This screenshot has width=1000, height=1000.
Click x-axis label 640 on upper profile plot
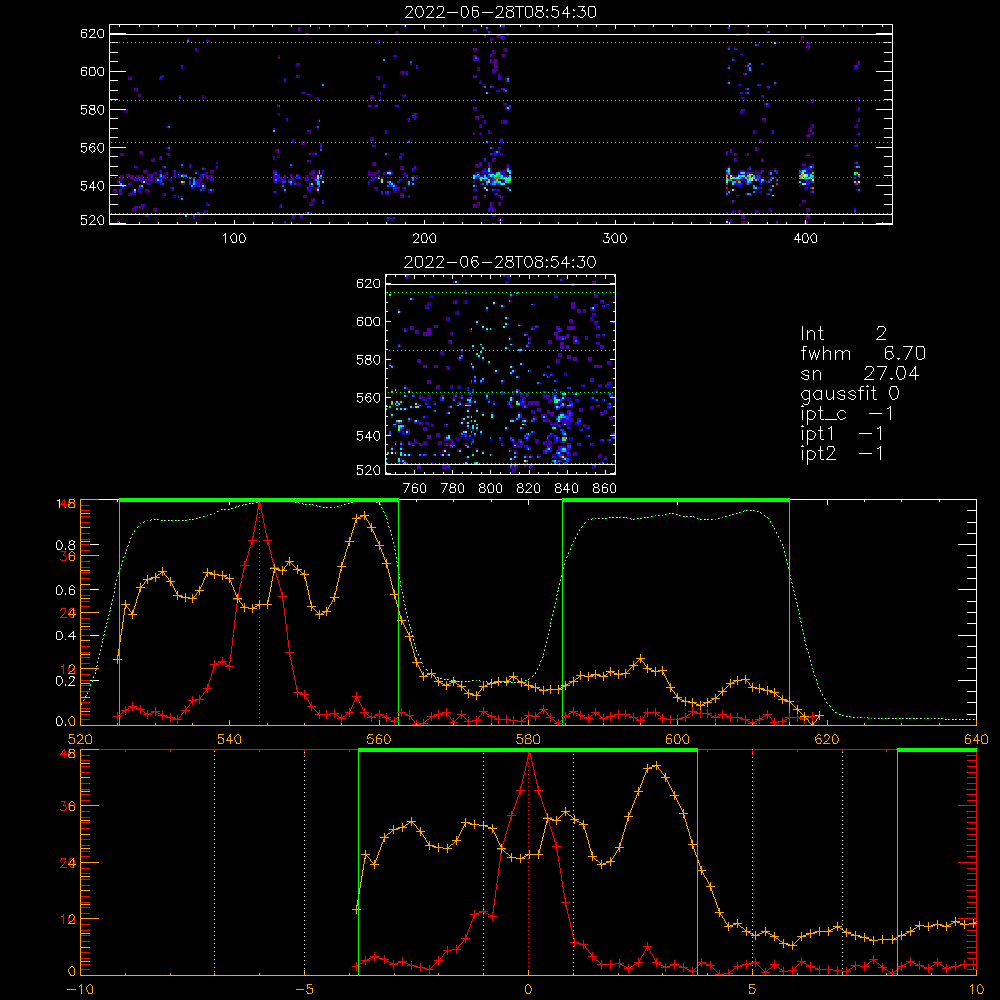pos(976,739)
